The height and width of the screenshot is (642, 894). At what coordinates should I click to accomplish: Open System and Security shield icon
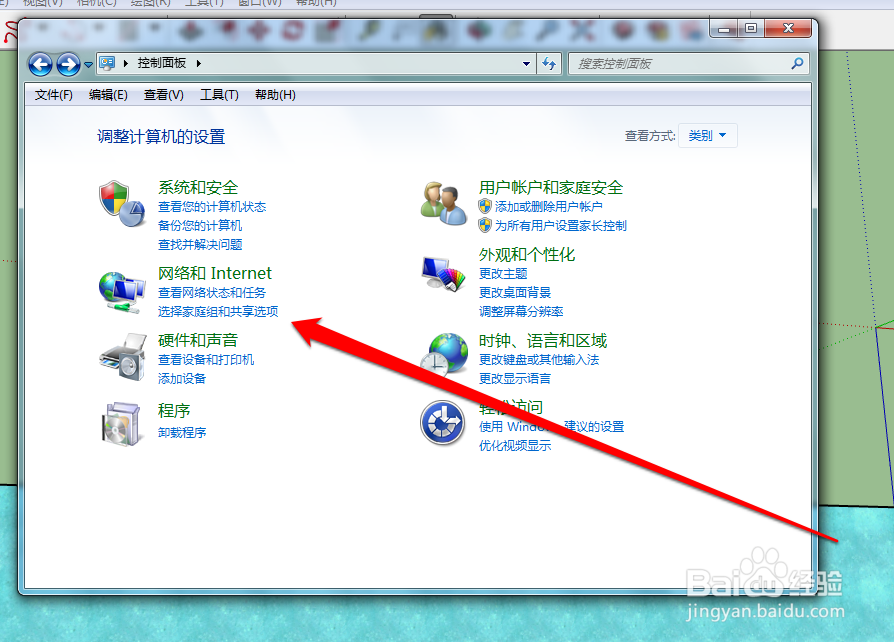[122, 204]
